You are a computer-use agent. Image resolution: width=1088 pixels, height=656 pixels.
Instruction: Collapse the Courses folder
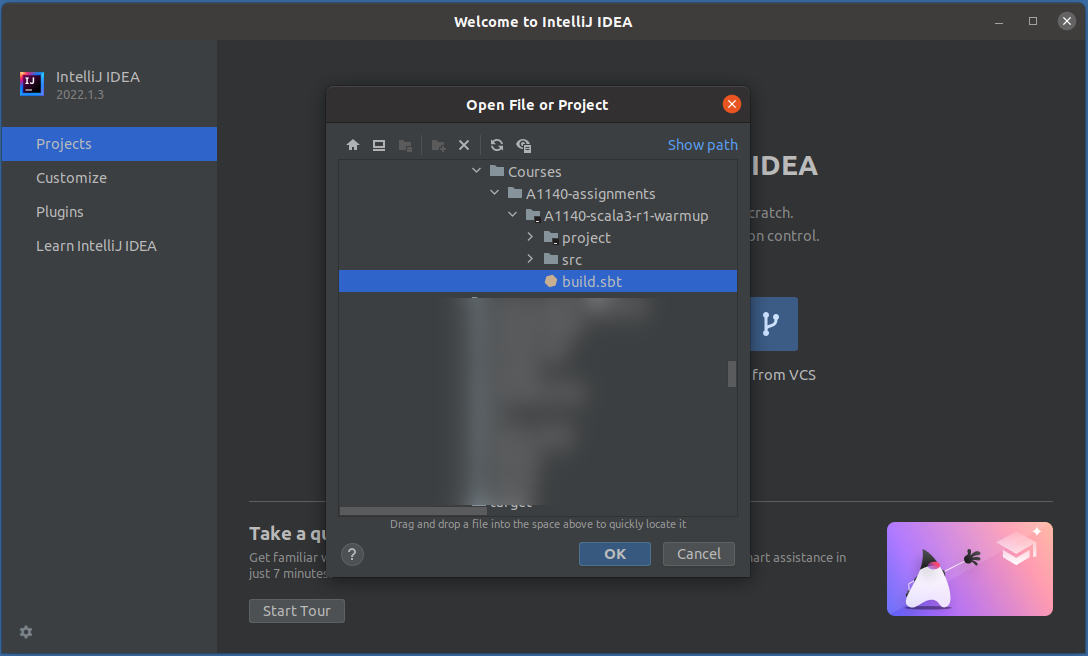[x=477, y=172]
